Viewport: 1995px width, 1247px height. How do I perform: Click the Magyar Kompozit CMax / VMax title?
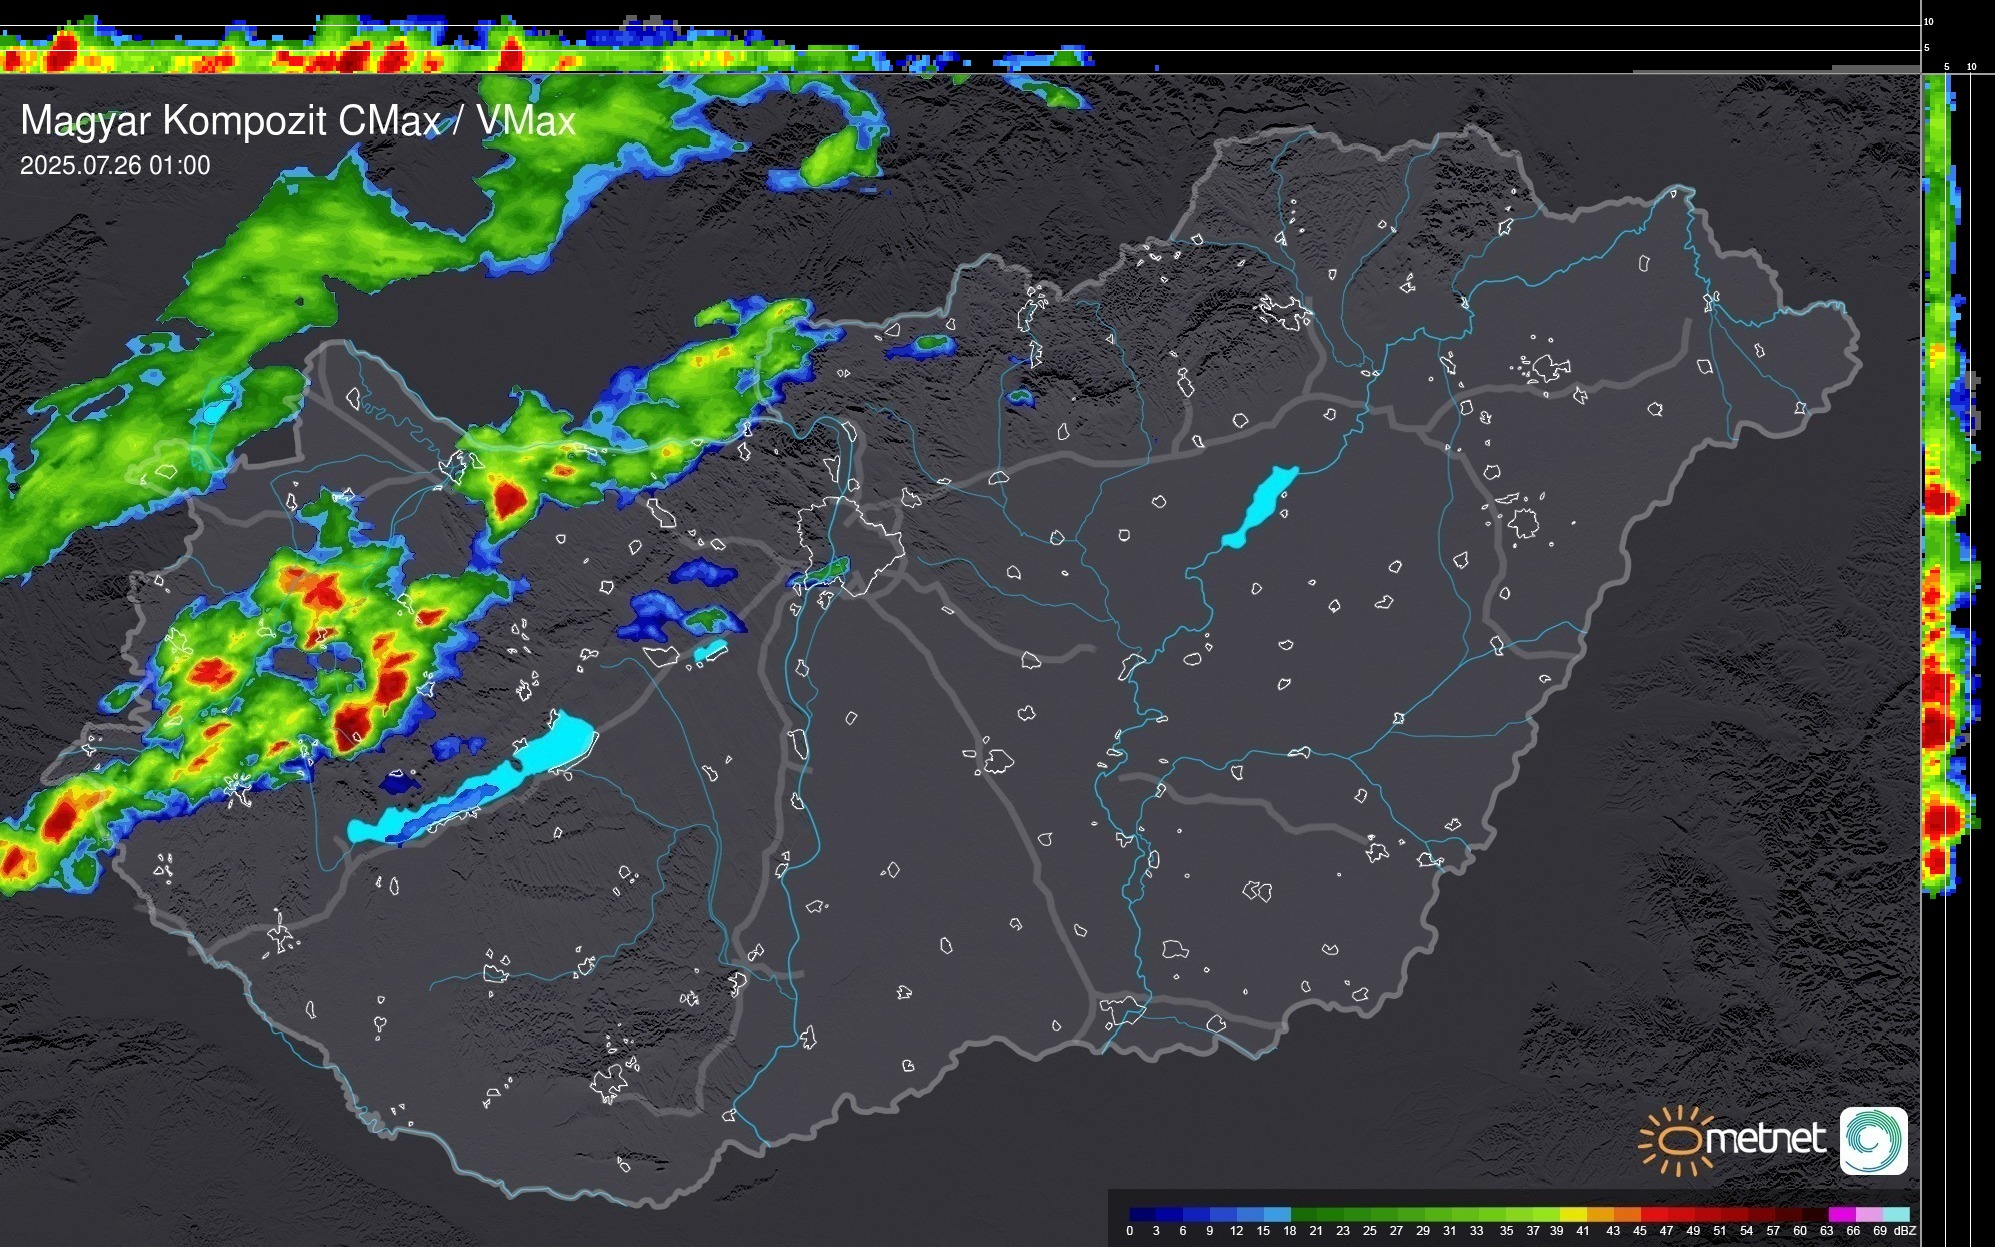click(x=298, y=121)
